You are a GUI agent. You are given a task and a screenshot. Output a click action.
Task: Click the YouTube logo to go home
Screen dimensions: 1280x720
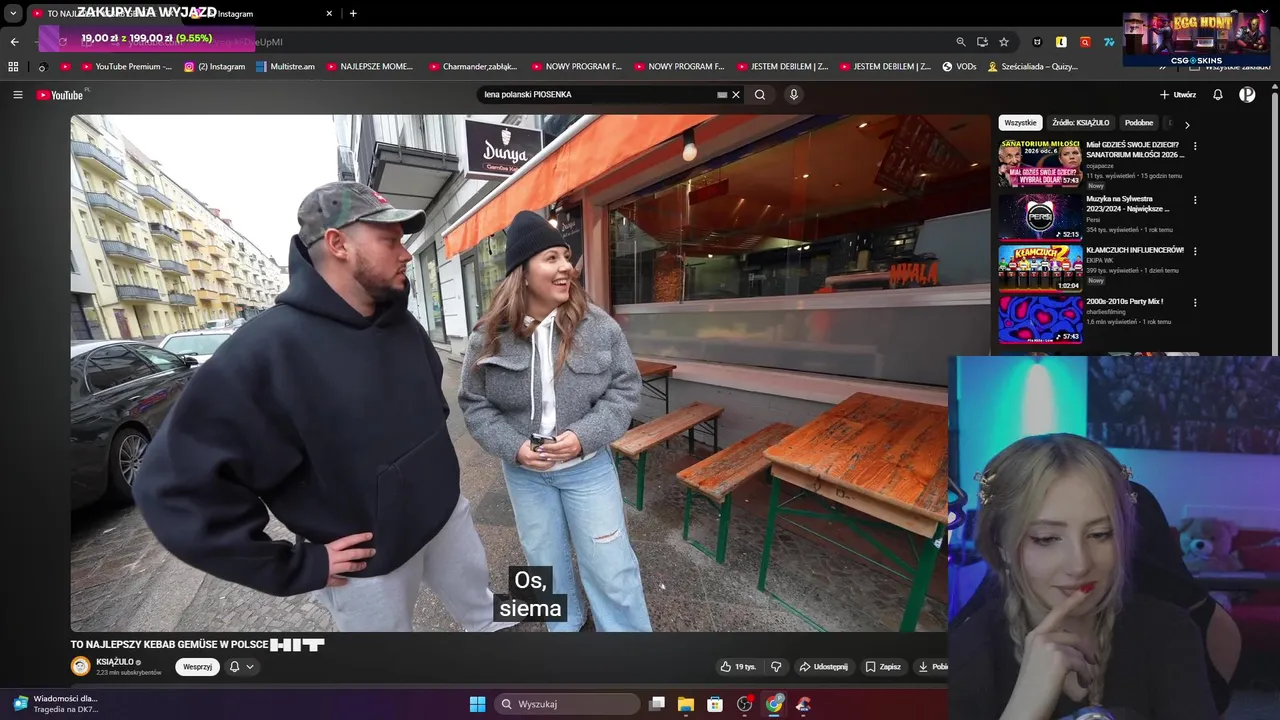tap(60, 95)
